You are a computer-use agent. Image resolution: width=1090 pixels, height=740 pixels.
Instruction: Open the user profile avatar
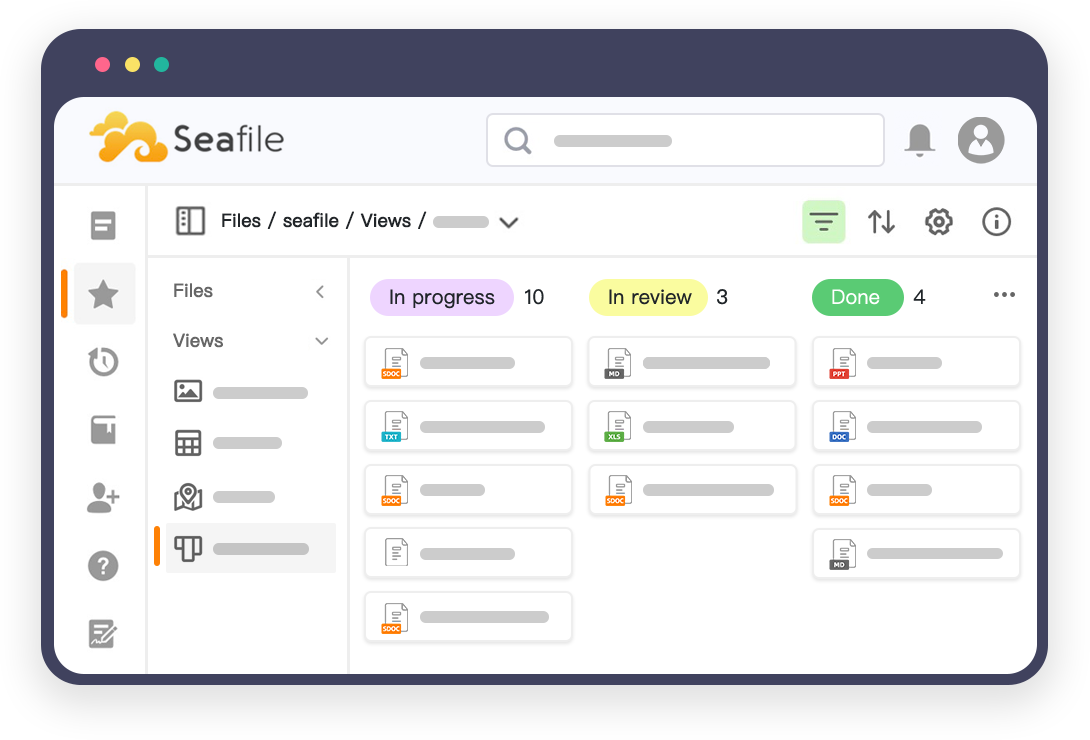click(x=980, y=140)
